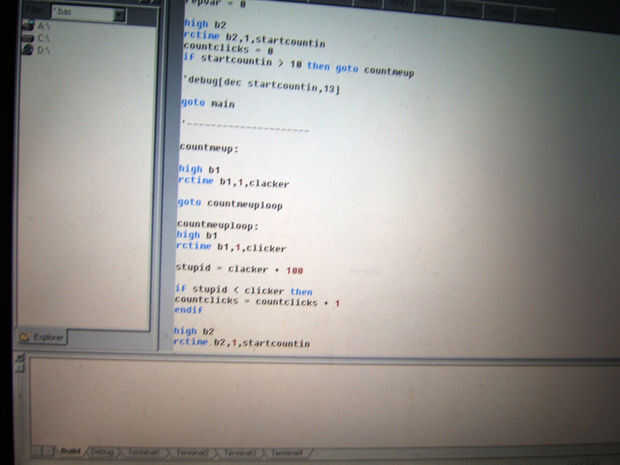Click the tab scroll arrow left of Build
Image resolution: width=620 pixels, height=465 pixels.
point(48,450)
